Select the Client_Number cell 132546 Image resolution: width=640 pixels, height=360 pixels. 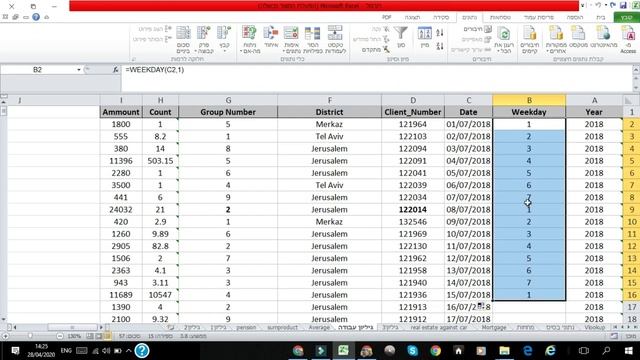413,222
